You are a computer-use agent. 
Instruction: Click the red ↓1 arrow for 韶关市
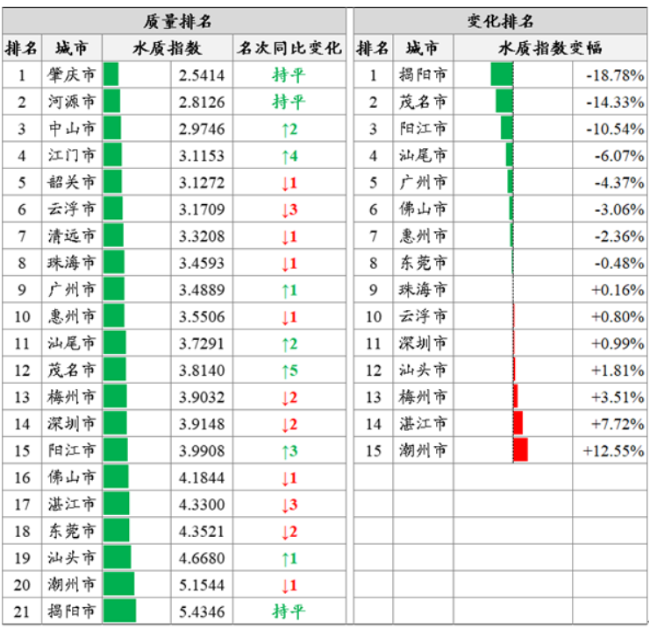[288, 182]
